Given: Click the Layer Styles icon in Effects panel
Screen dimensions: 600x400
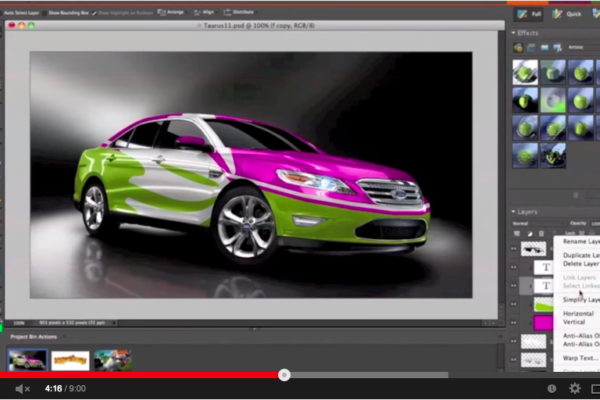Looking at the screenshot, I should coord(530,47).
